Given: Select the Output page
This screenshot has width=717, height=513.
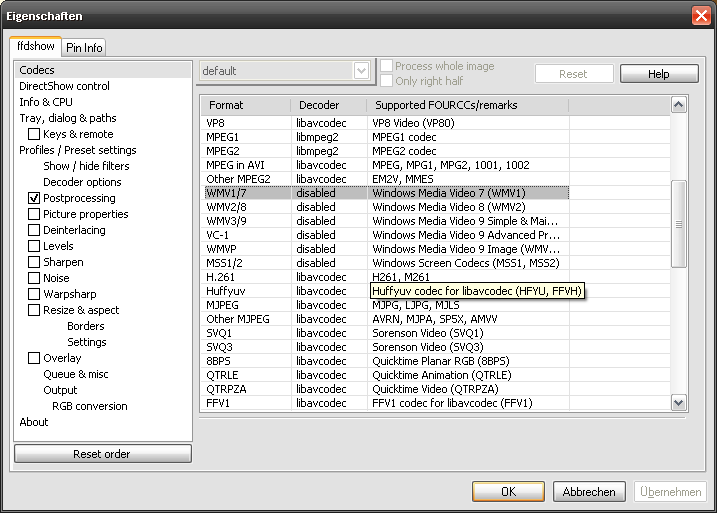Looking at the screenshot, I should click(x=60, y=390).
